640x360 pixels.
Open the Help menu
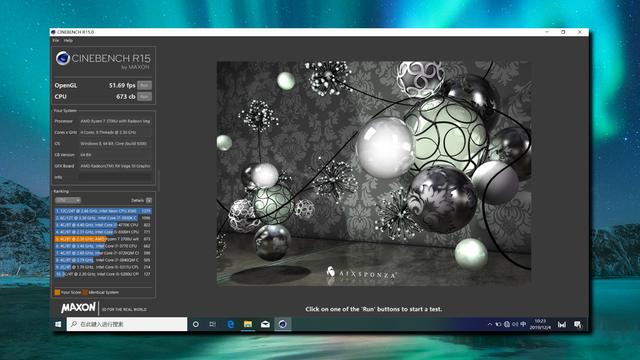(x=68, y=40)
